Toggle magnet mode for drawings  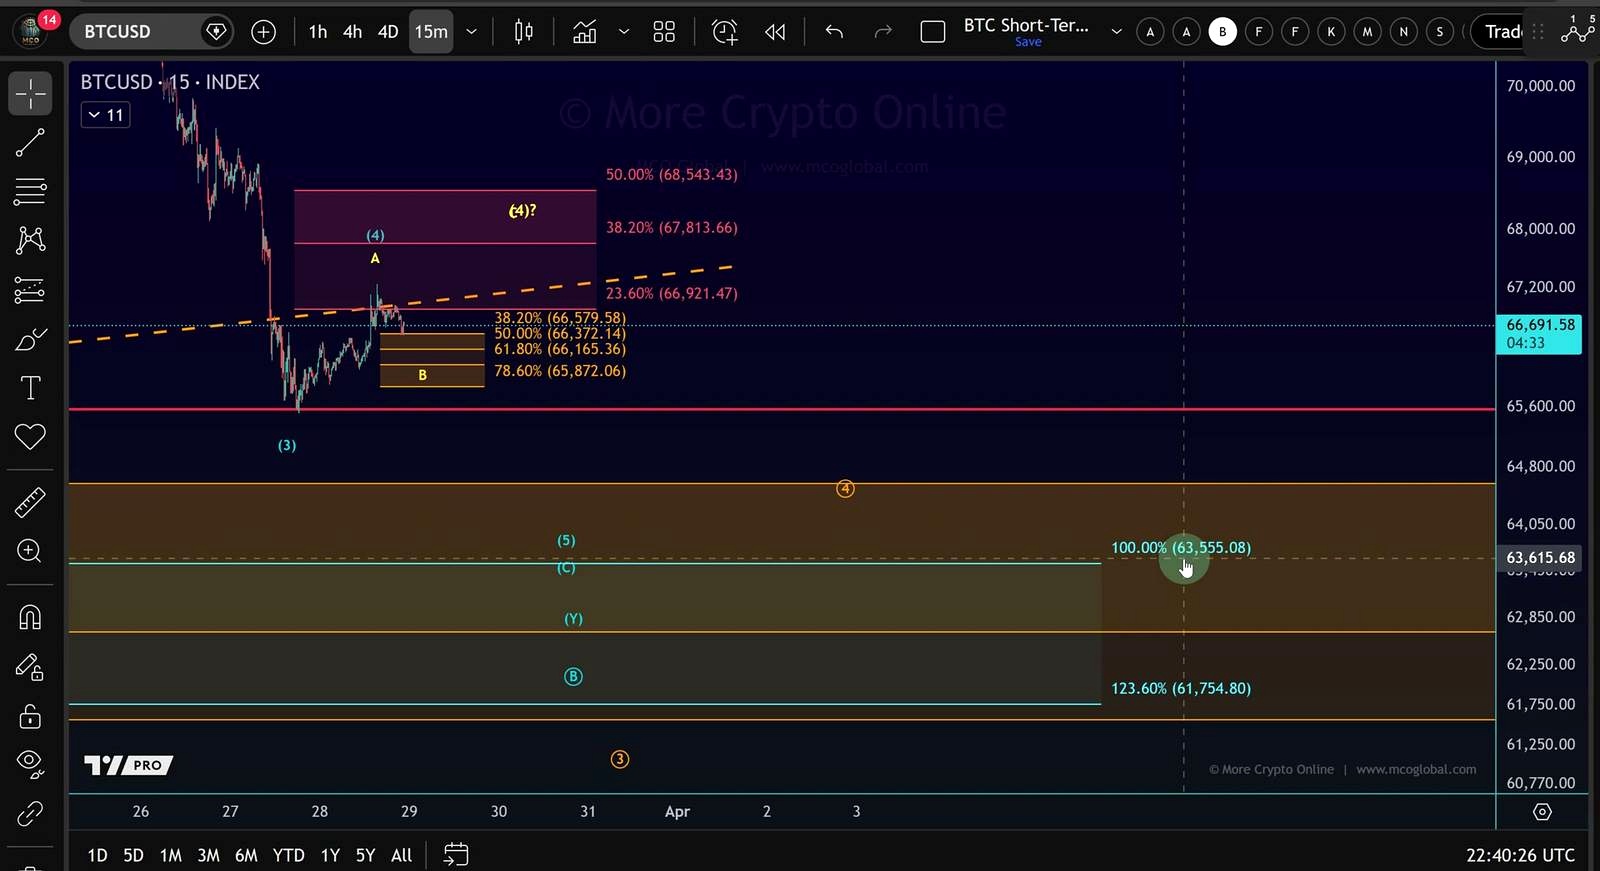(30, 617)
